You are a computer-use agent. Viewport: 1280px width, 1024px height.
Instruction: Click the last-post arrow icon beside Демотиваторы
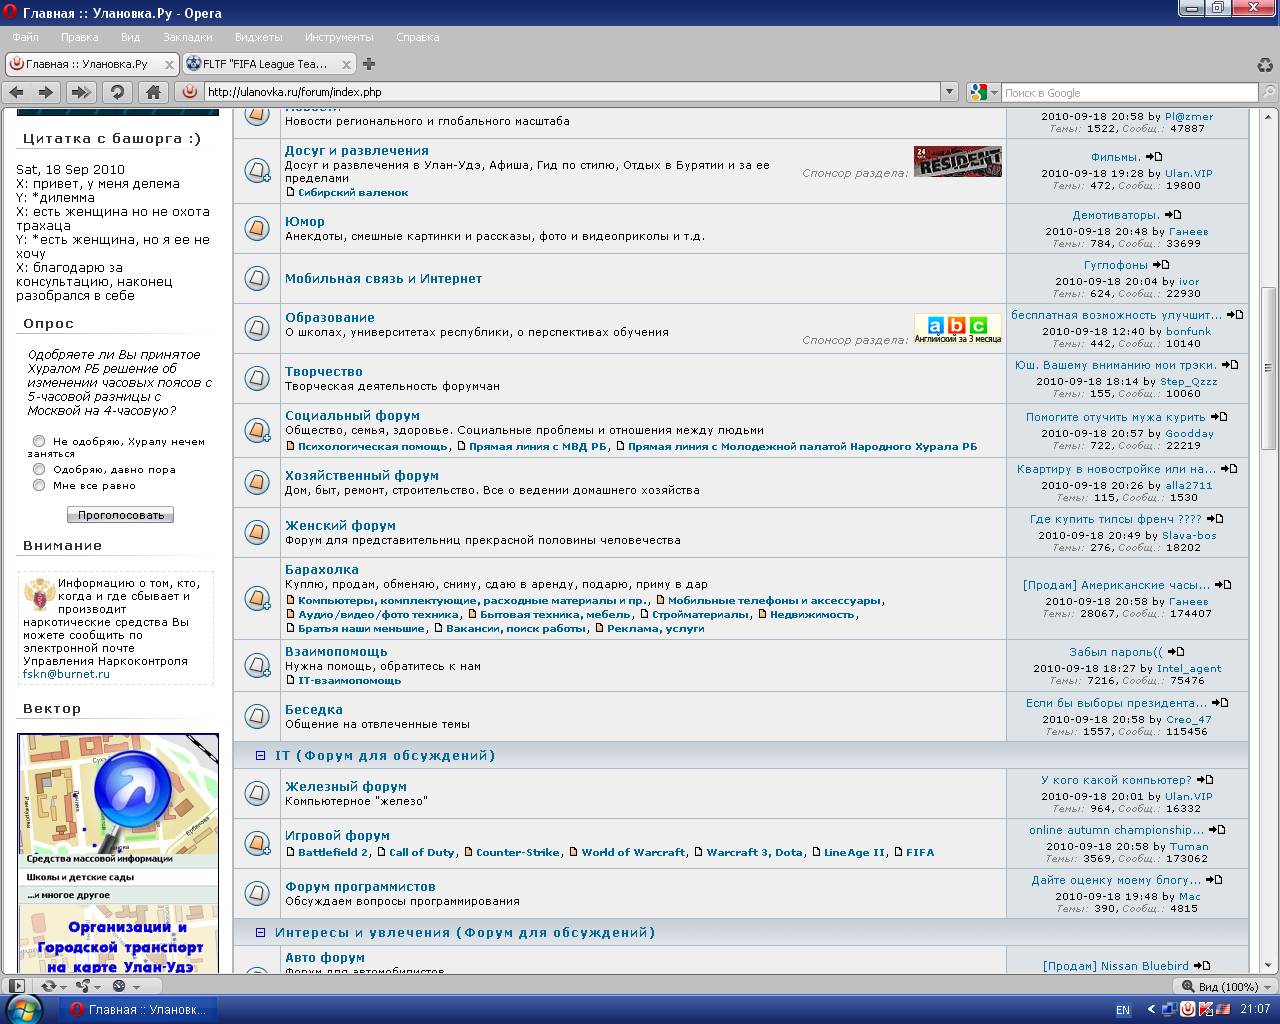tap(1174, 215)
